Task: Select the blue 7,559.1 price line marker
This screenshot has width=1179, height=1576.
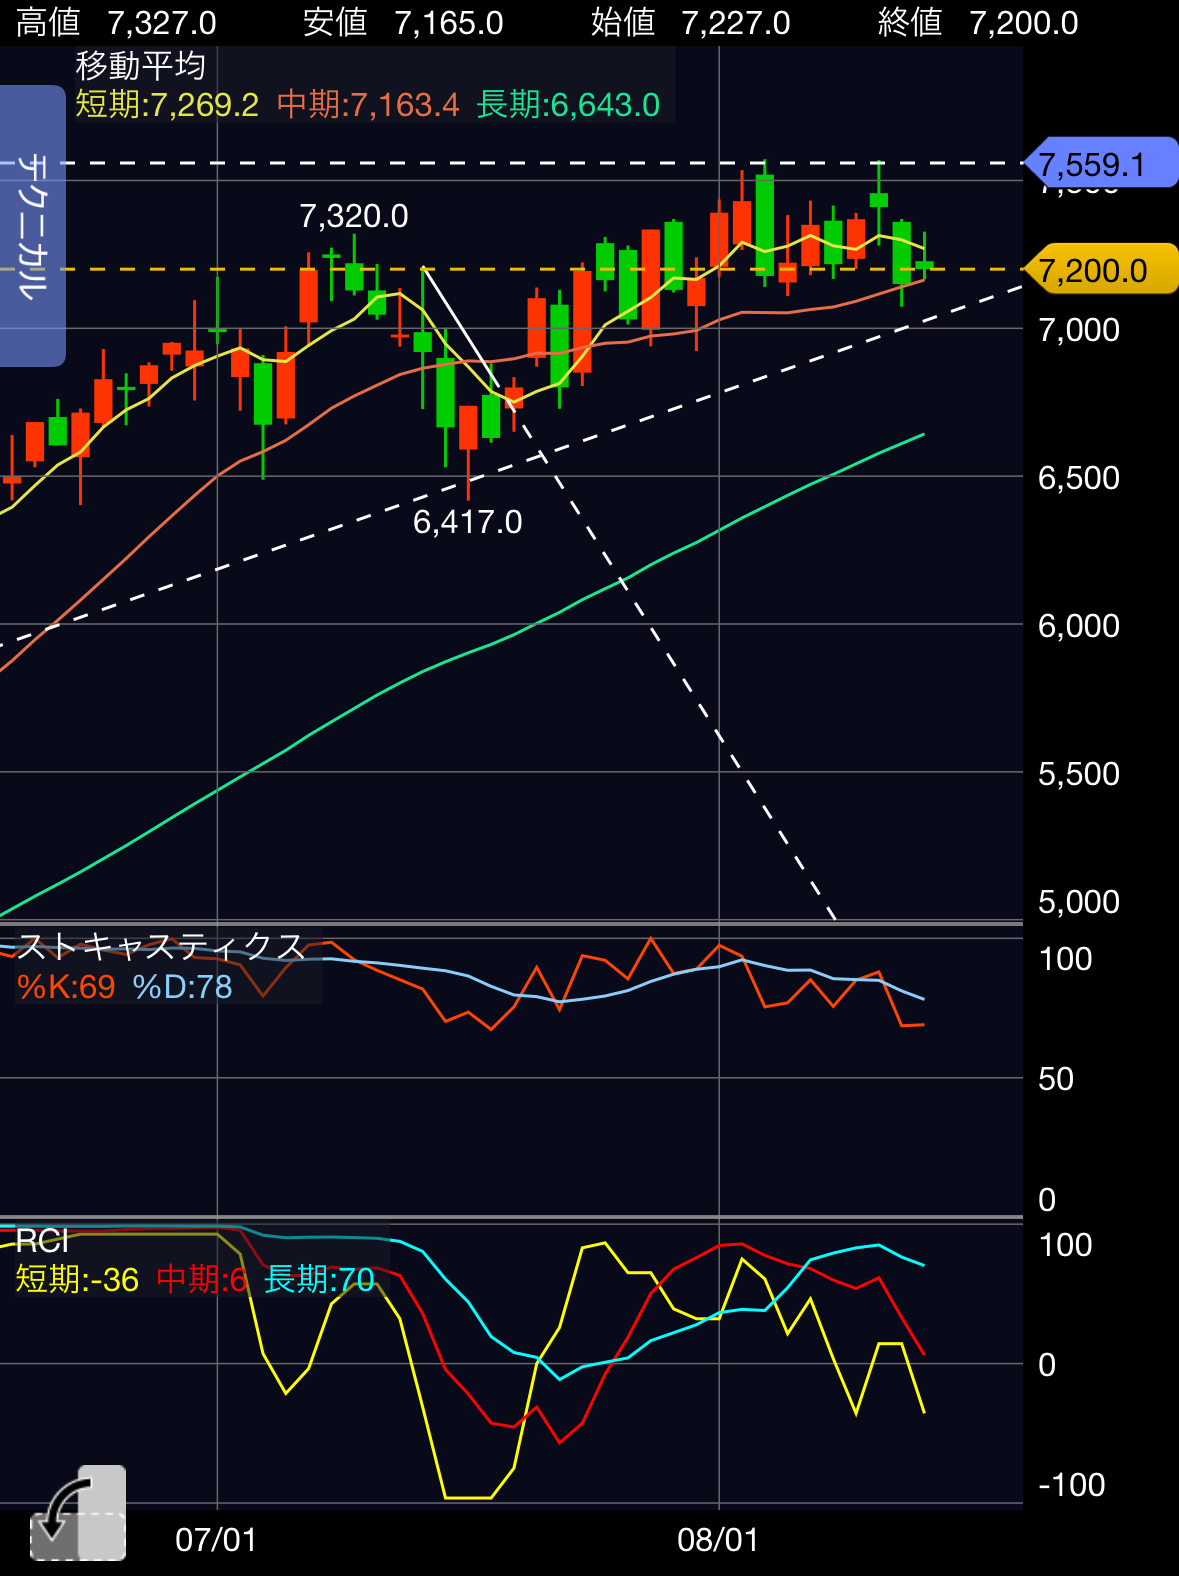Action: coord(1100,163)
